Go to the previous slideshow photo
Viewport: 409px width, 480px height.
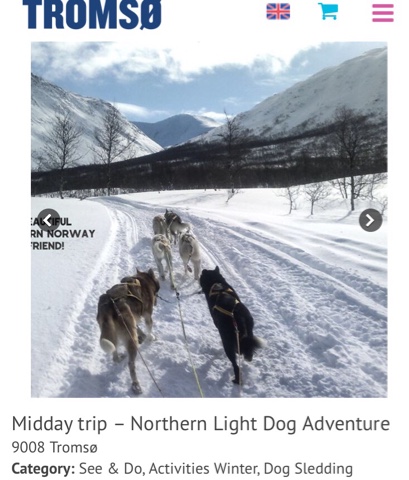(49, 220)
